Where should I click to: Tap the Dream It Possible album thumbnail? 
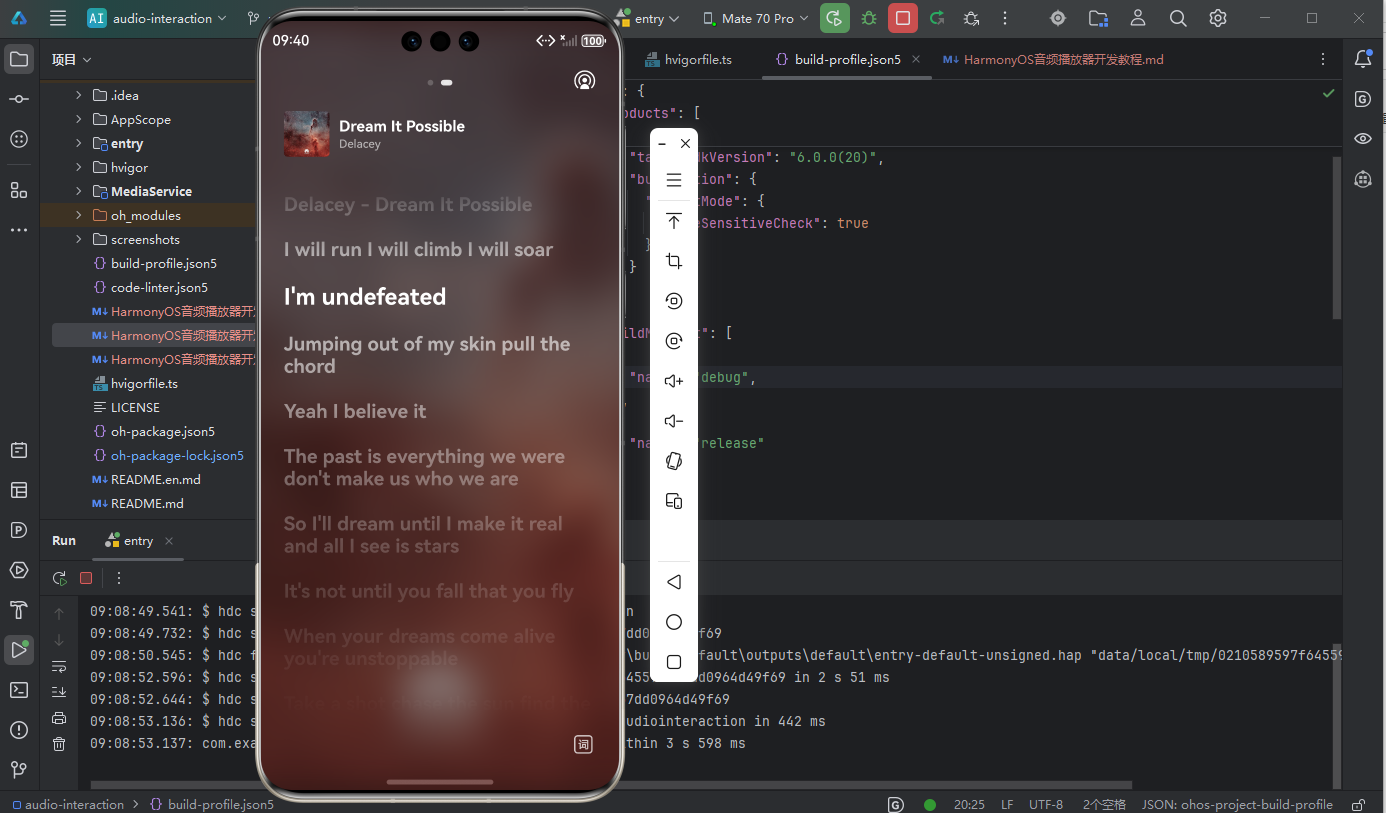307,133
